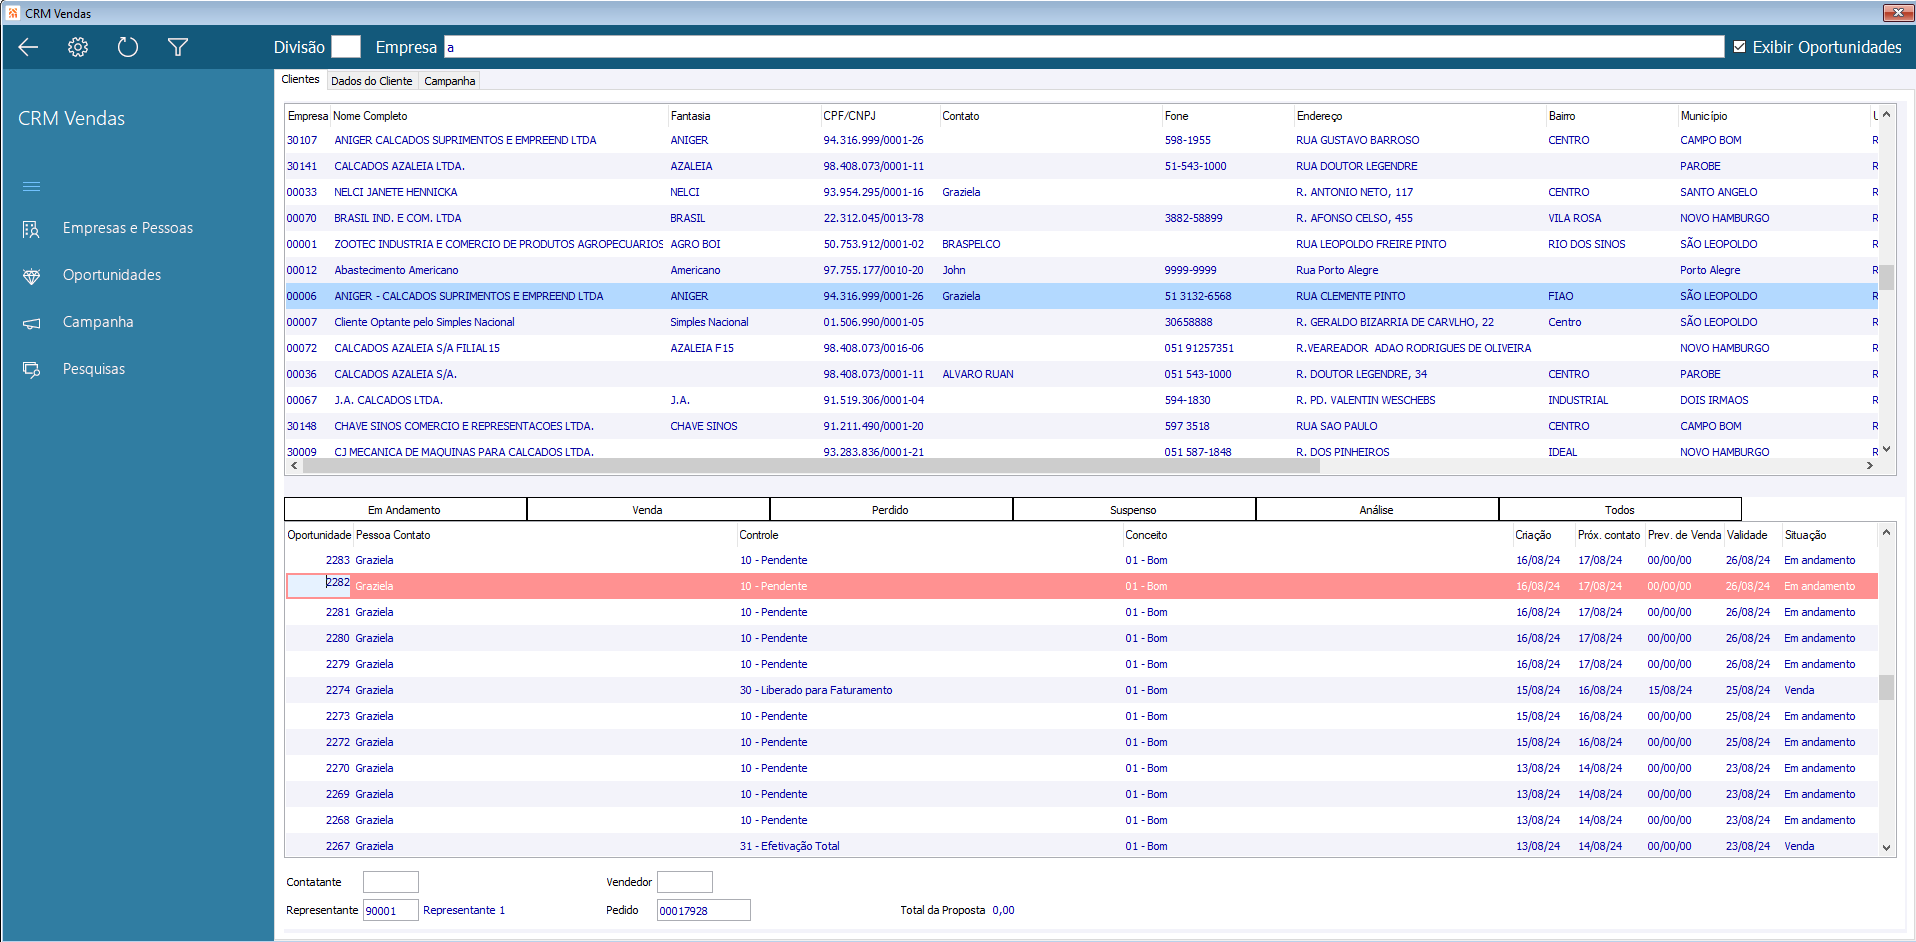Click the Empresas e Pessoas sidebar icon
The width and height of the screenshot is (1916, 942).
point(32,229)
